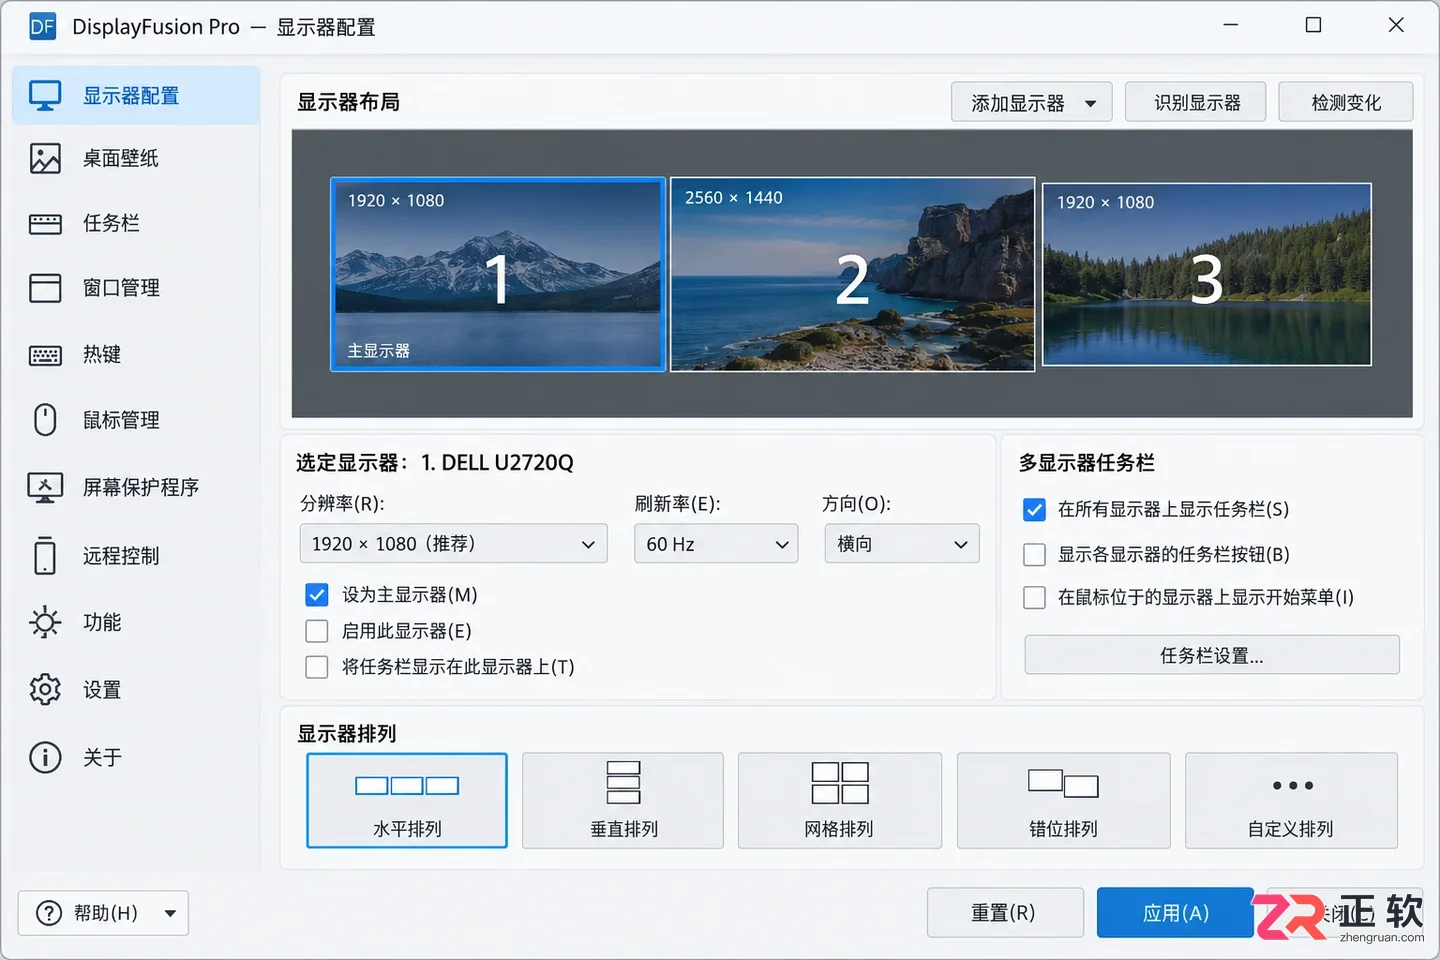Open the 分辨率 dropdown showing 1920 × 1080

point(453,544)
